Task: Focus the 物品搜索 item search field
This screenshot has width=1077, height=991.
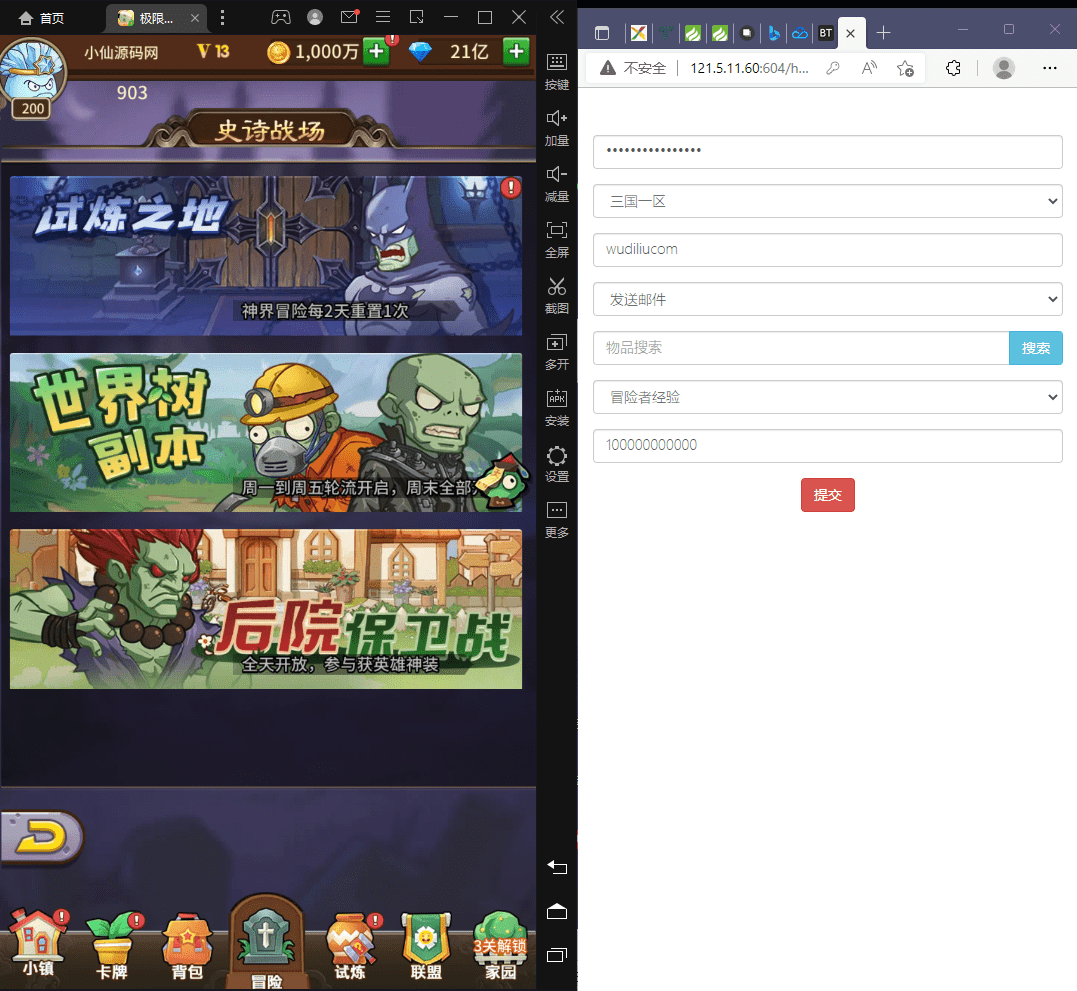Action: (x=801, y=348)
